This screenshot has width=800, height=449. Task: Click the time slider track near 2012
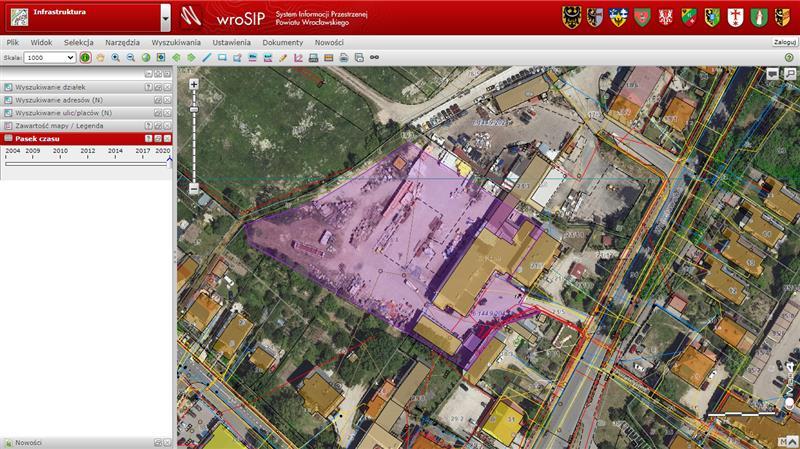pos(88,162)
